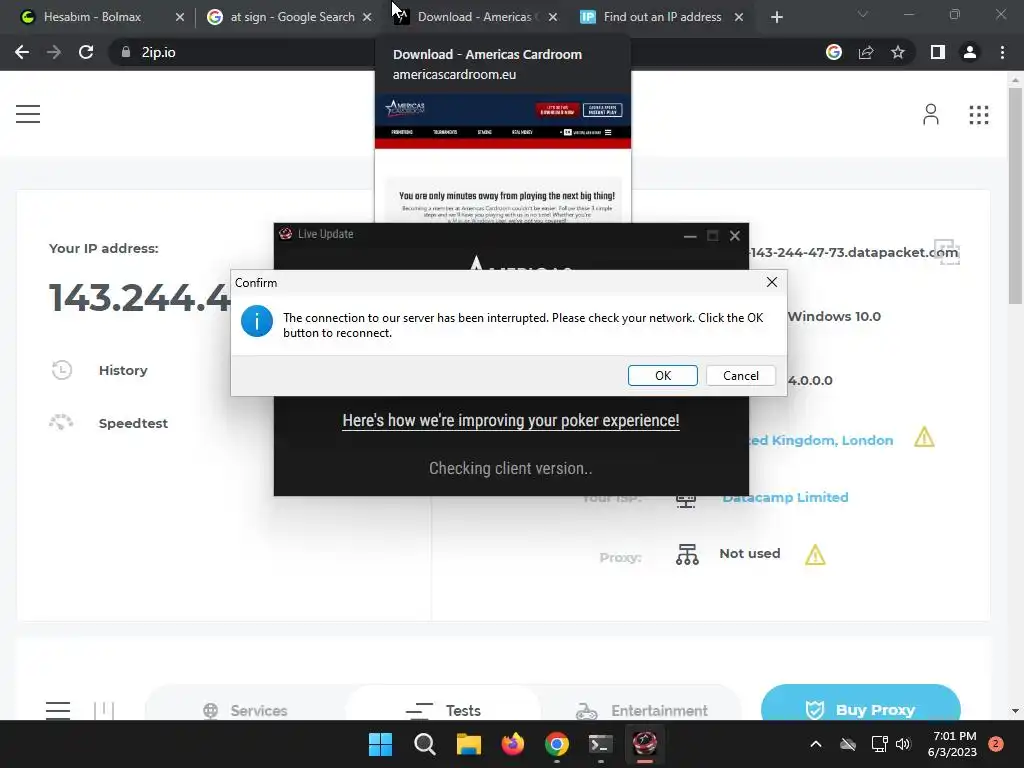This screenshot has height=768, width=1024.
Task: Open the Windows Start menu
Action: (x=380, y=744)
